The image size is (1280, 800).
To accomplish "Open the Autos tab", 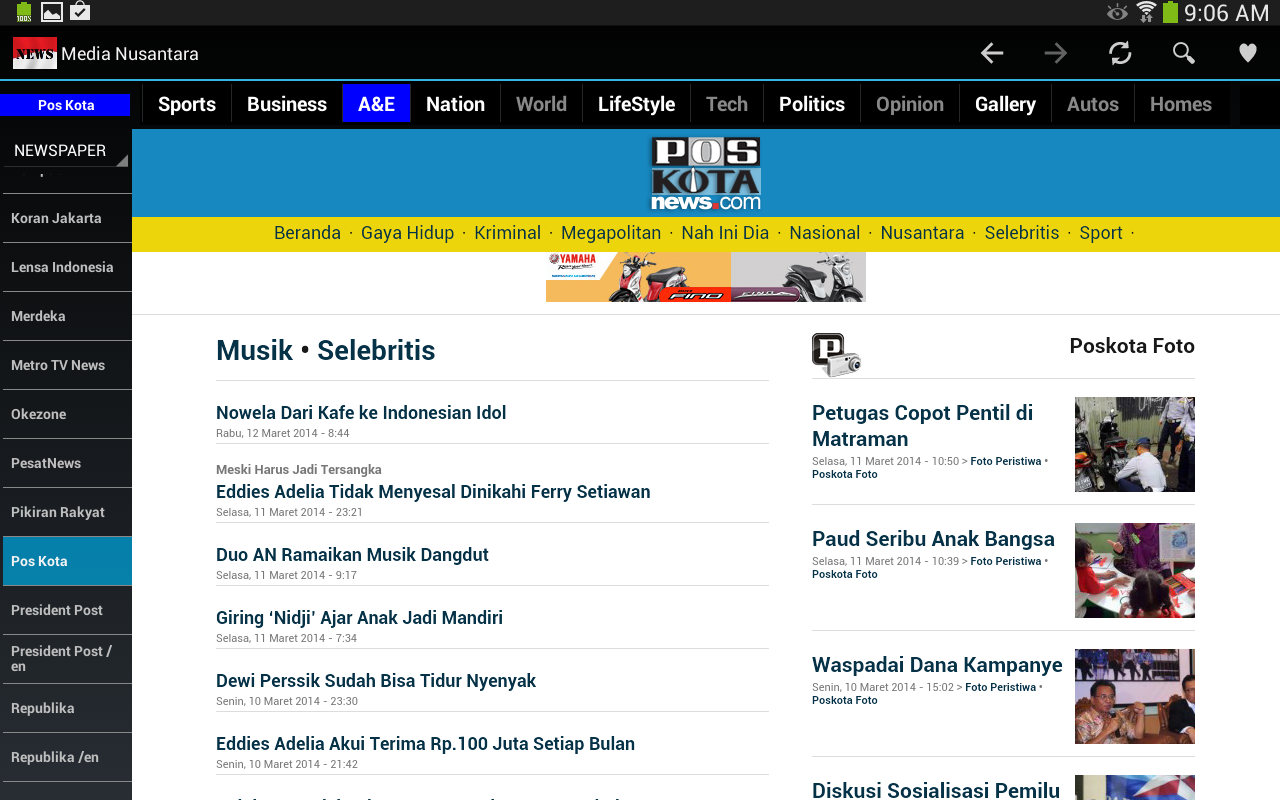I will [x=1093, y=104].
